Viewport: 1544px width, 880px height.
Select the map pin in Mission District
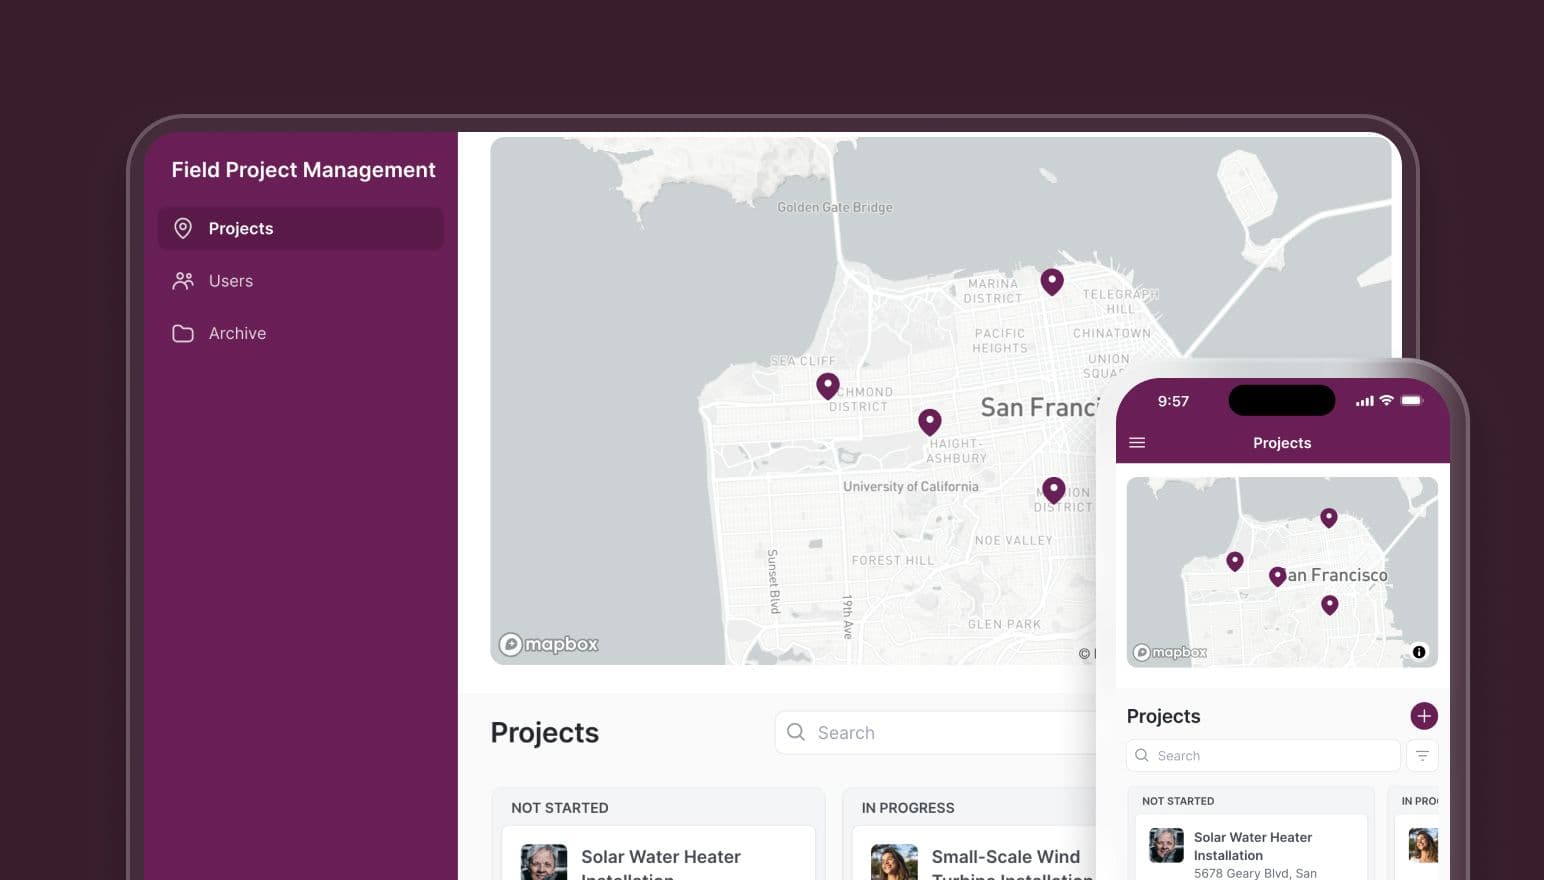1053,489
